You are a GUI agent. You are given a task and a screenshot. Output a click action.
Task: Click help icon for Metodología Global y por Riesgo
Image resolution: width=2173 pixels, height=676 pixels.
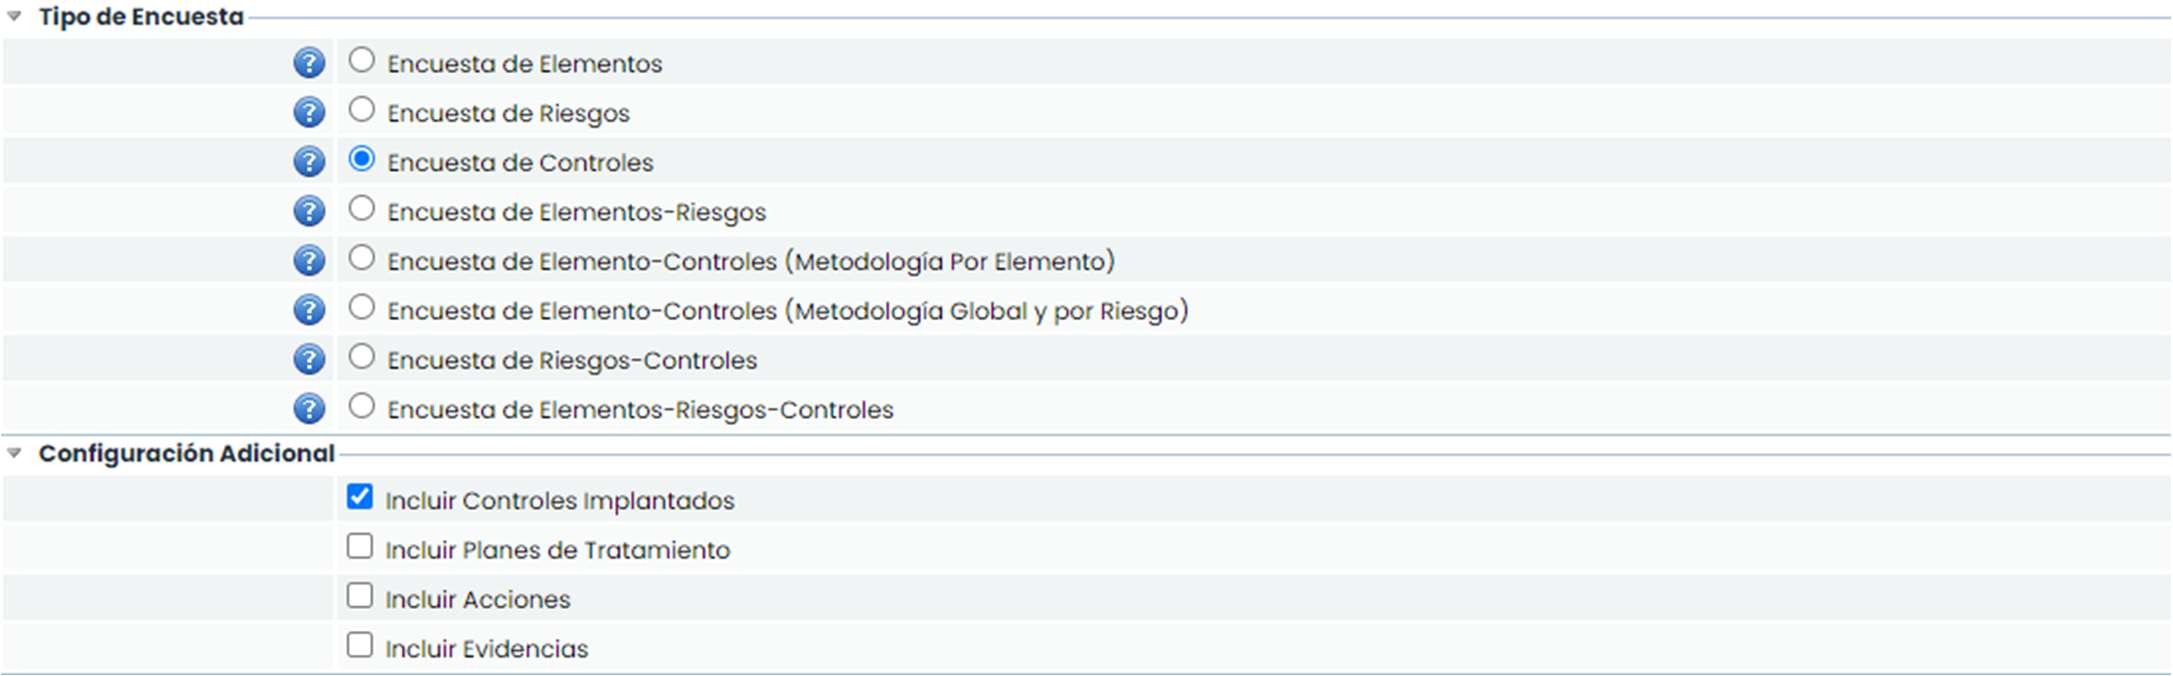coord(309,310)
